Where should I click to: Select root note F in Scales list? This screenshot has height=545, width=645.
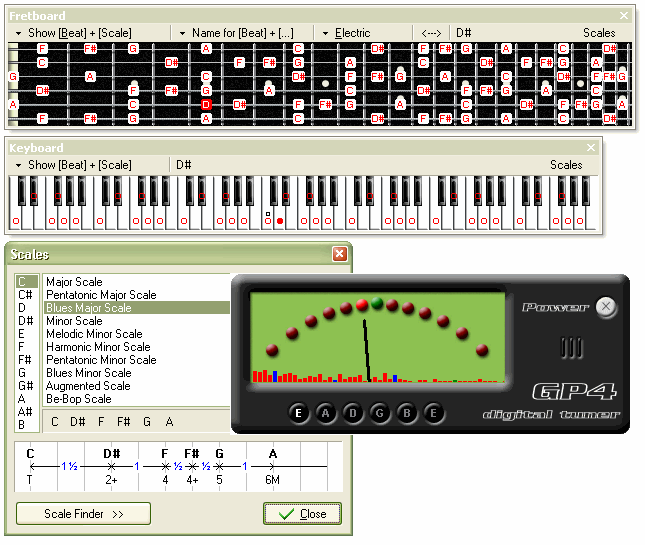27,347
